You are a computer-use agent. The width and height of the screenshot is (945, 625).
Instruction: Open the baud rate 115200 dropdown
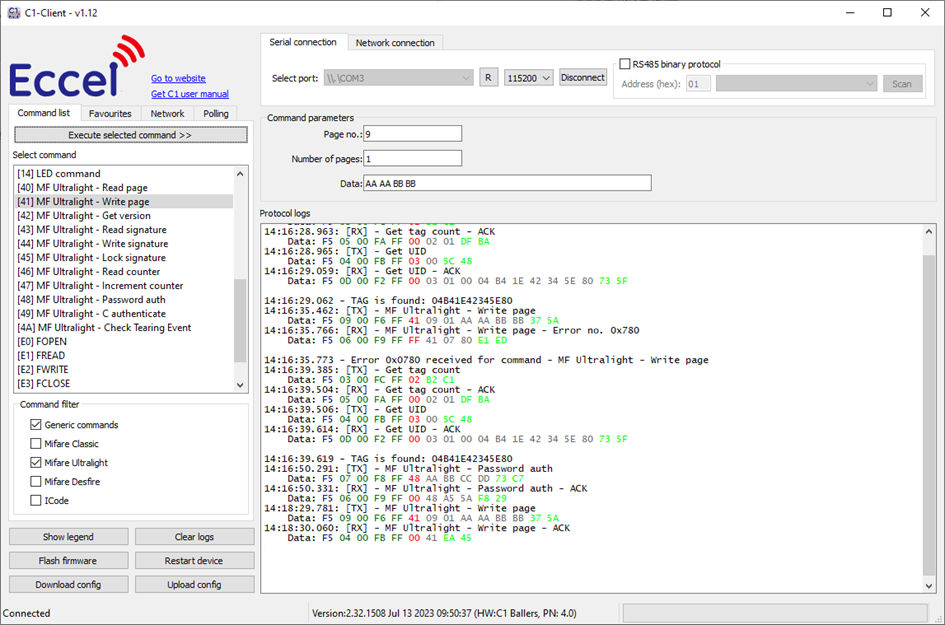coord(529,78)
